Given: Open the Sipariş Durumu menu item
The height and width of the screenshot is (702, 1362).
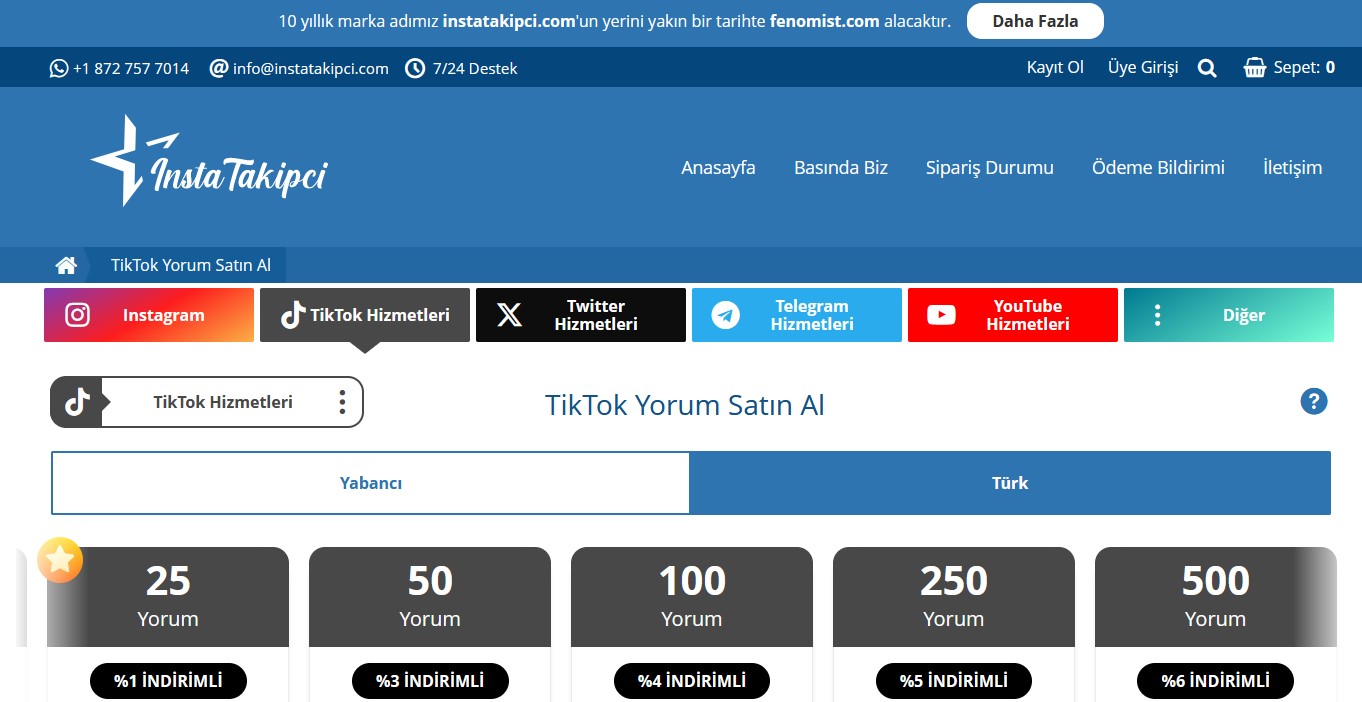Looking at the screenshot, I should pyautogui.click(x=989, y=167).
